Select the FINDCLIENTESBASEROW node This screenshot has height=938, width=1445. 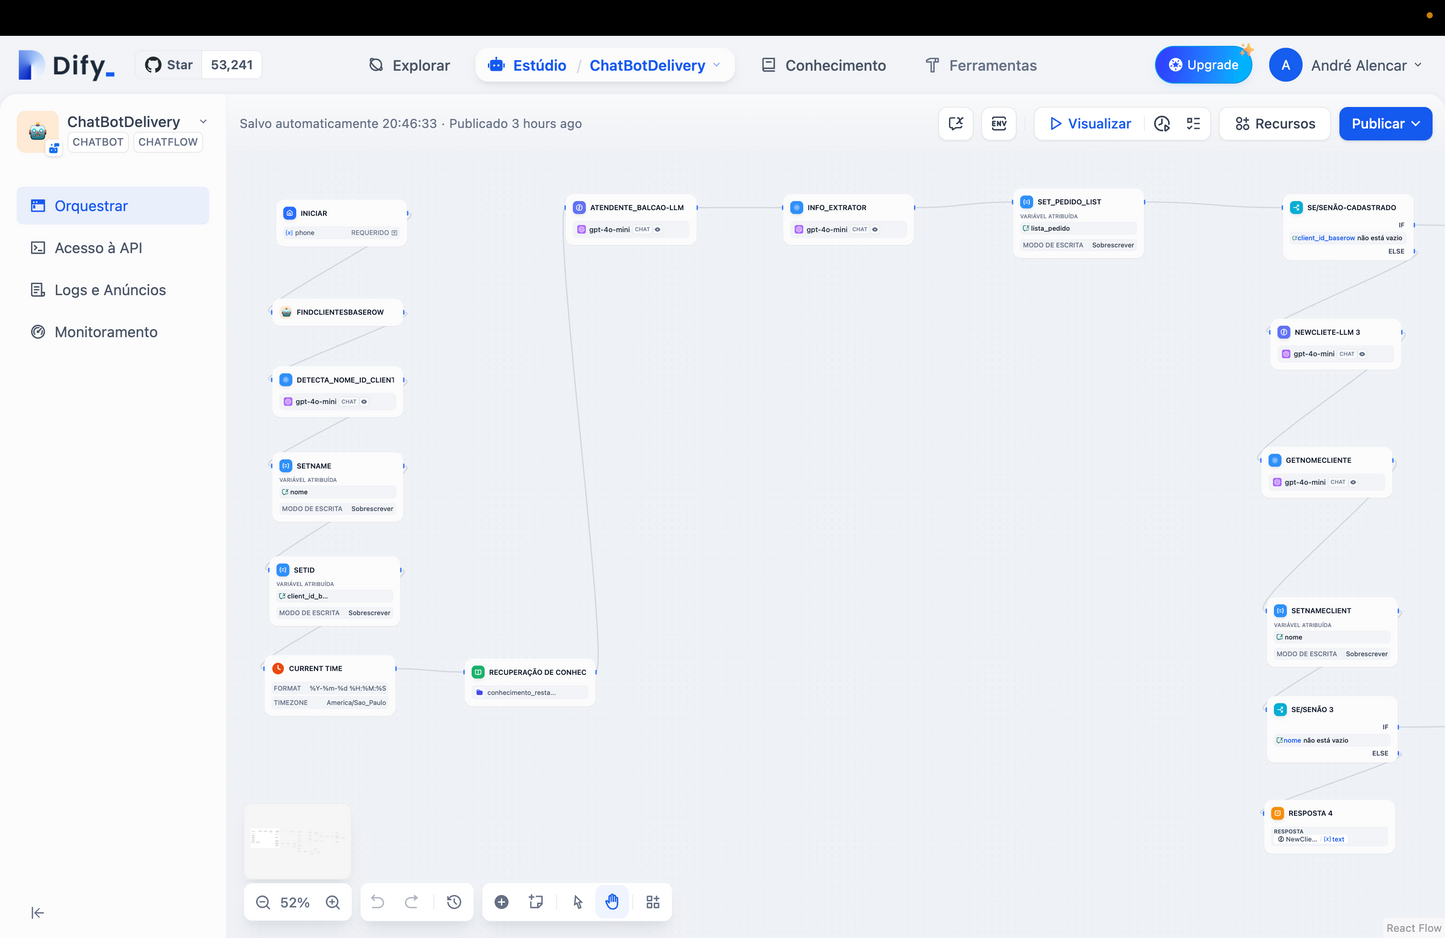click(x=338, y=312)
